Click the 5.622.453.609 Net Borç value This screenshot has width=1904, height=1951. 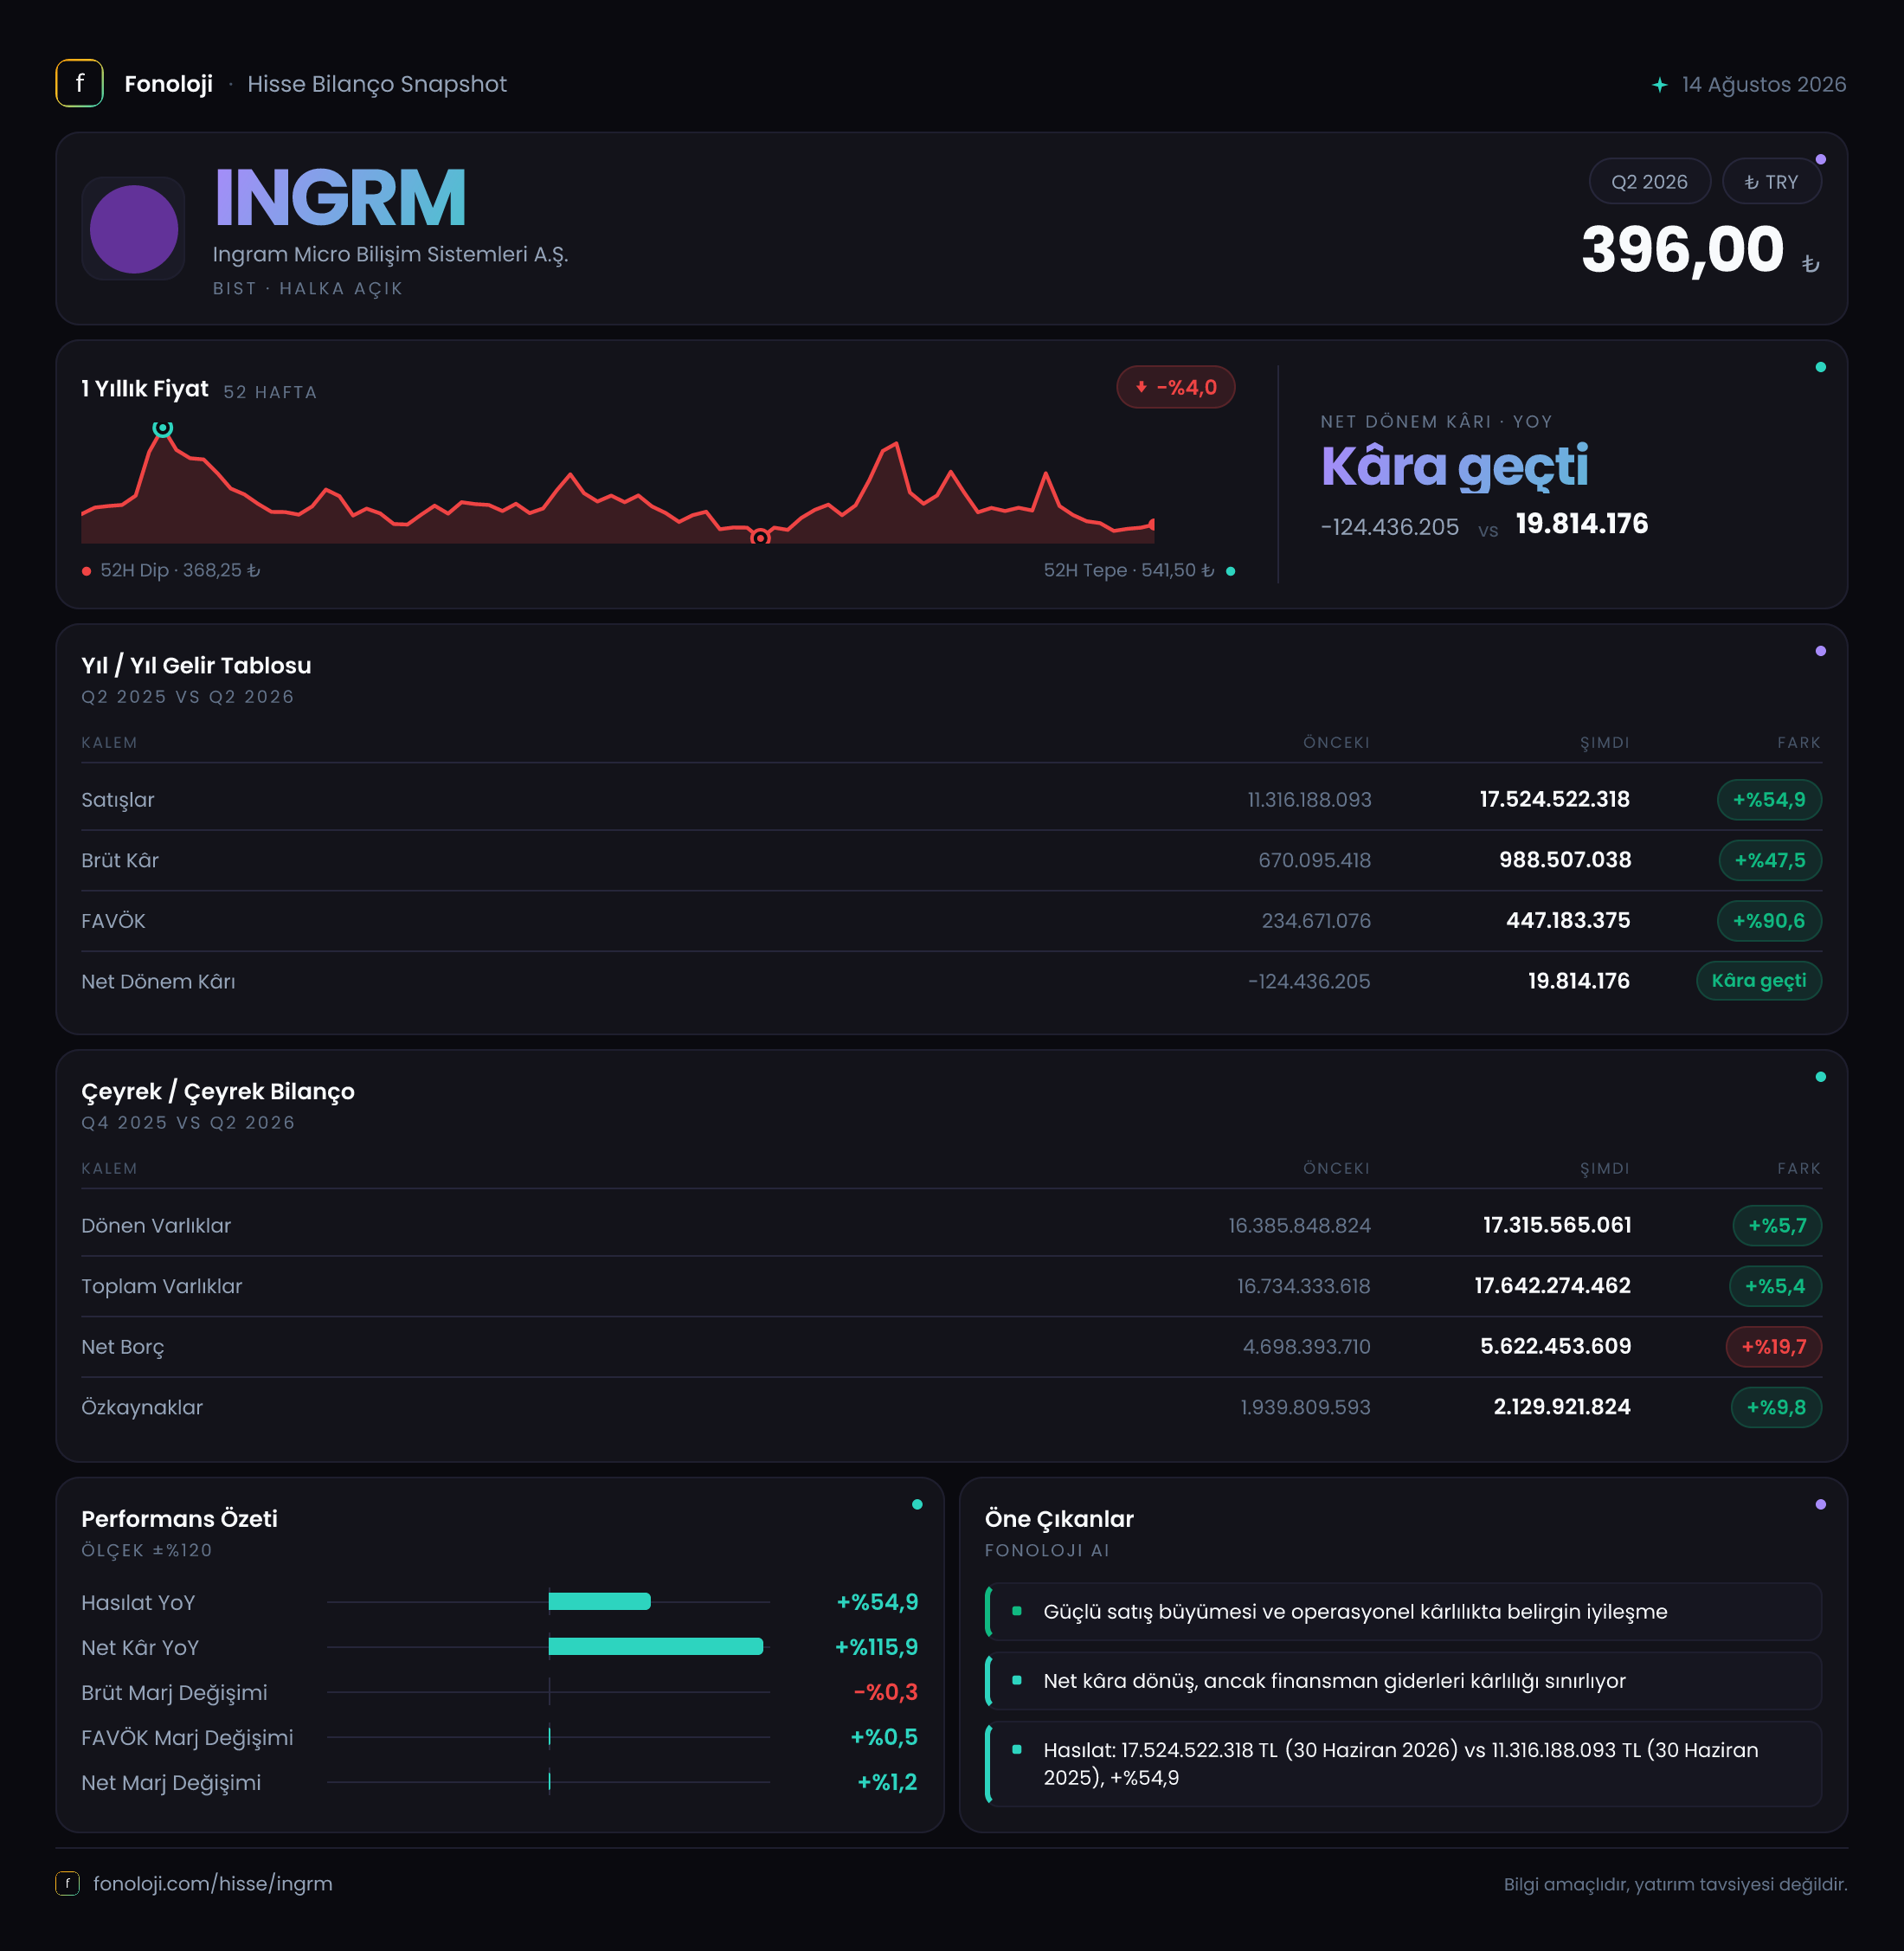1555,1347
